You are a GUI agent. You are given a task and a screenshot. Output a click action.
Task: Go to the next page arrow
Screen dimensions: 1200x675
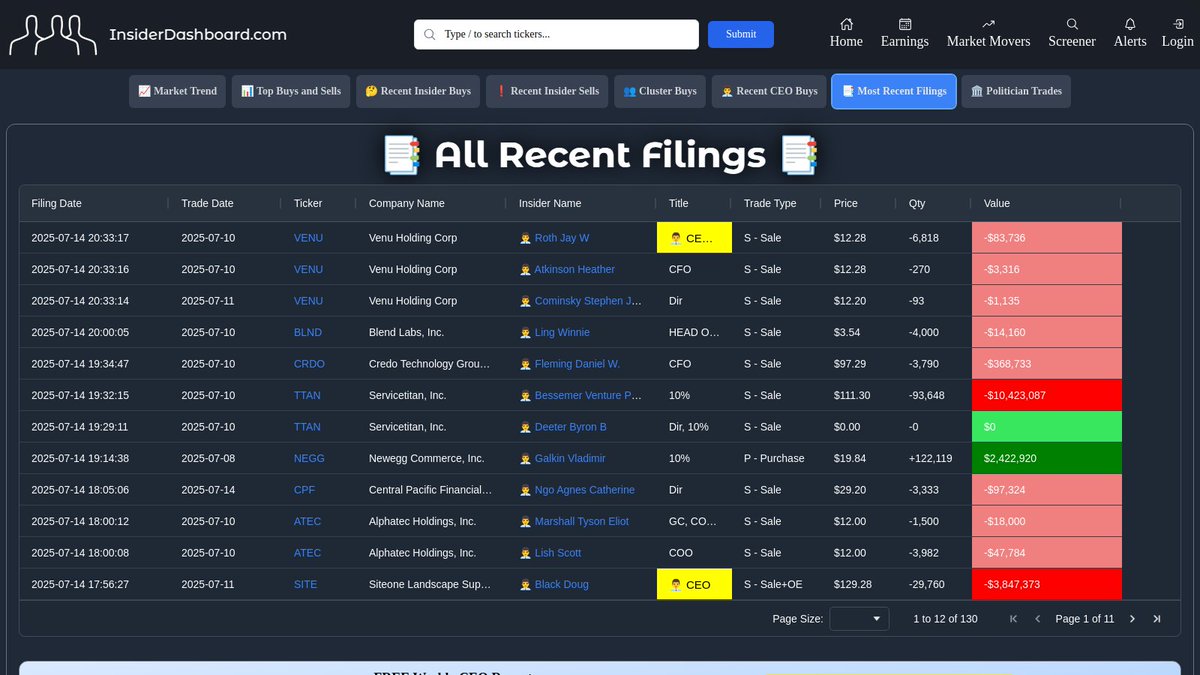(1132, 619)
